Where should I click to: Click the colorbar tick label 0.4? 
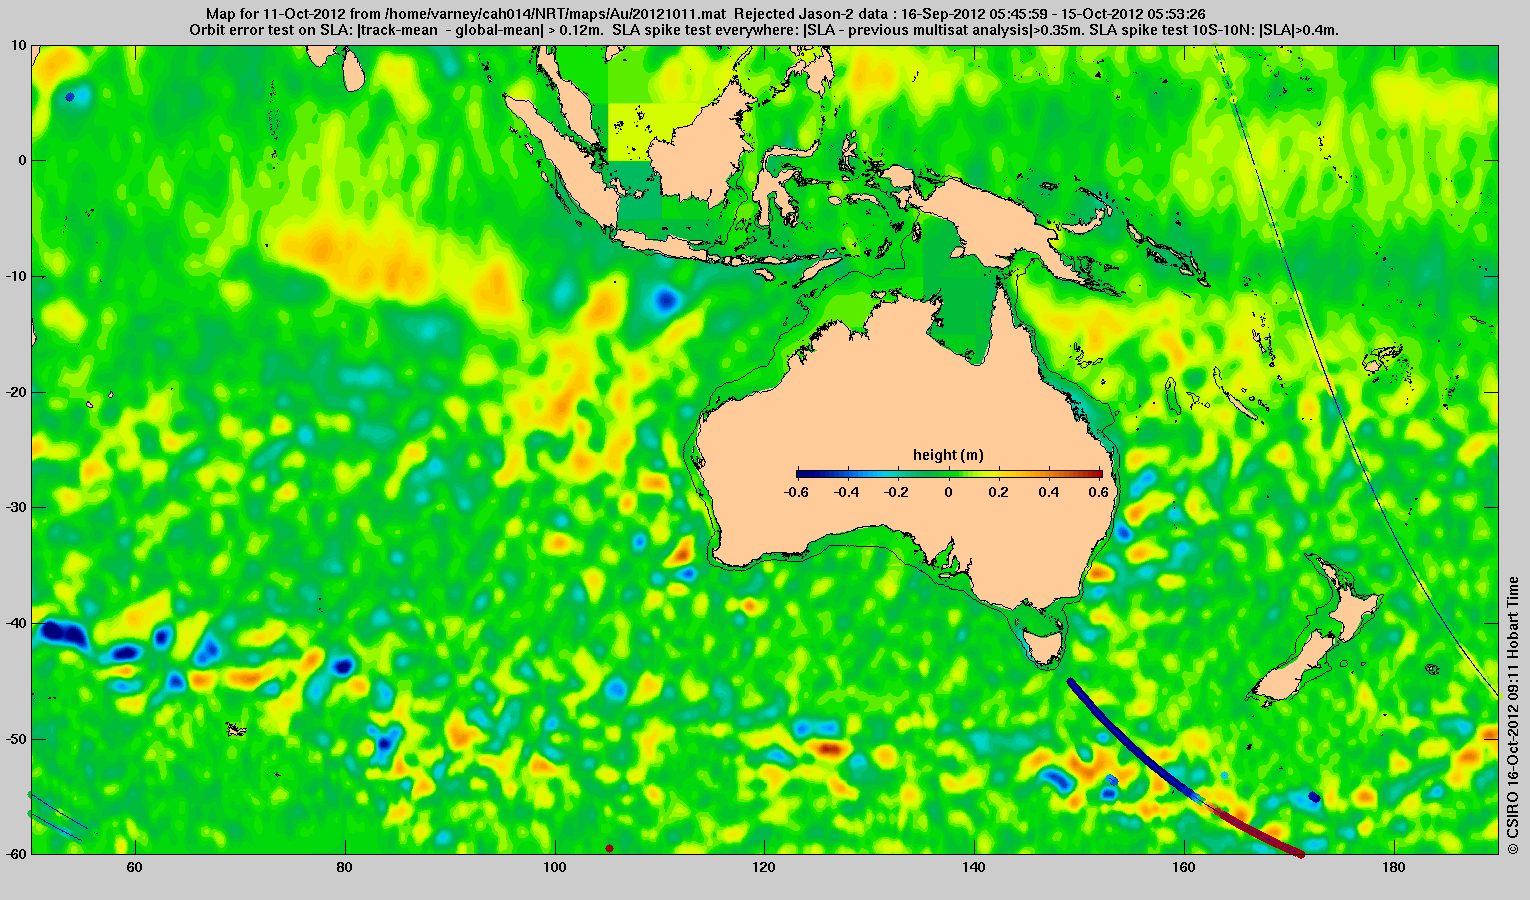(x=1051, y=492)
